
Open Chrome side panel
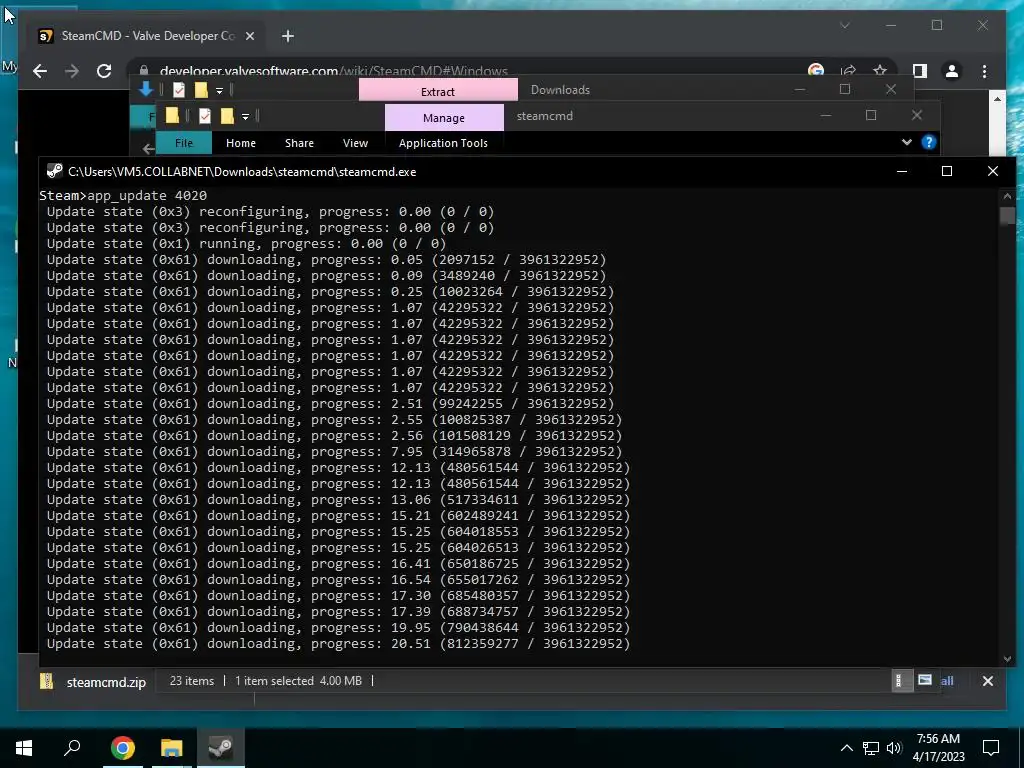[920, 71]
